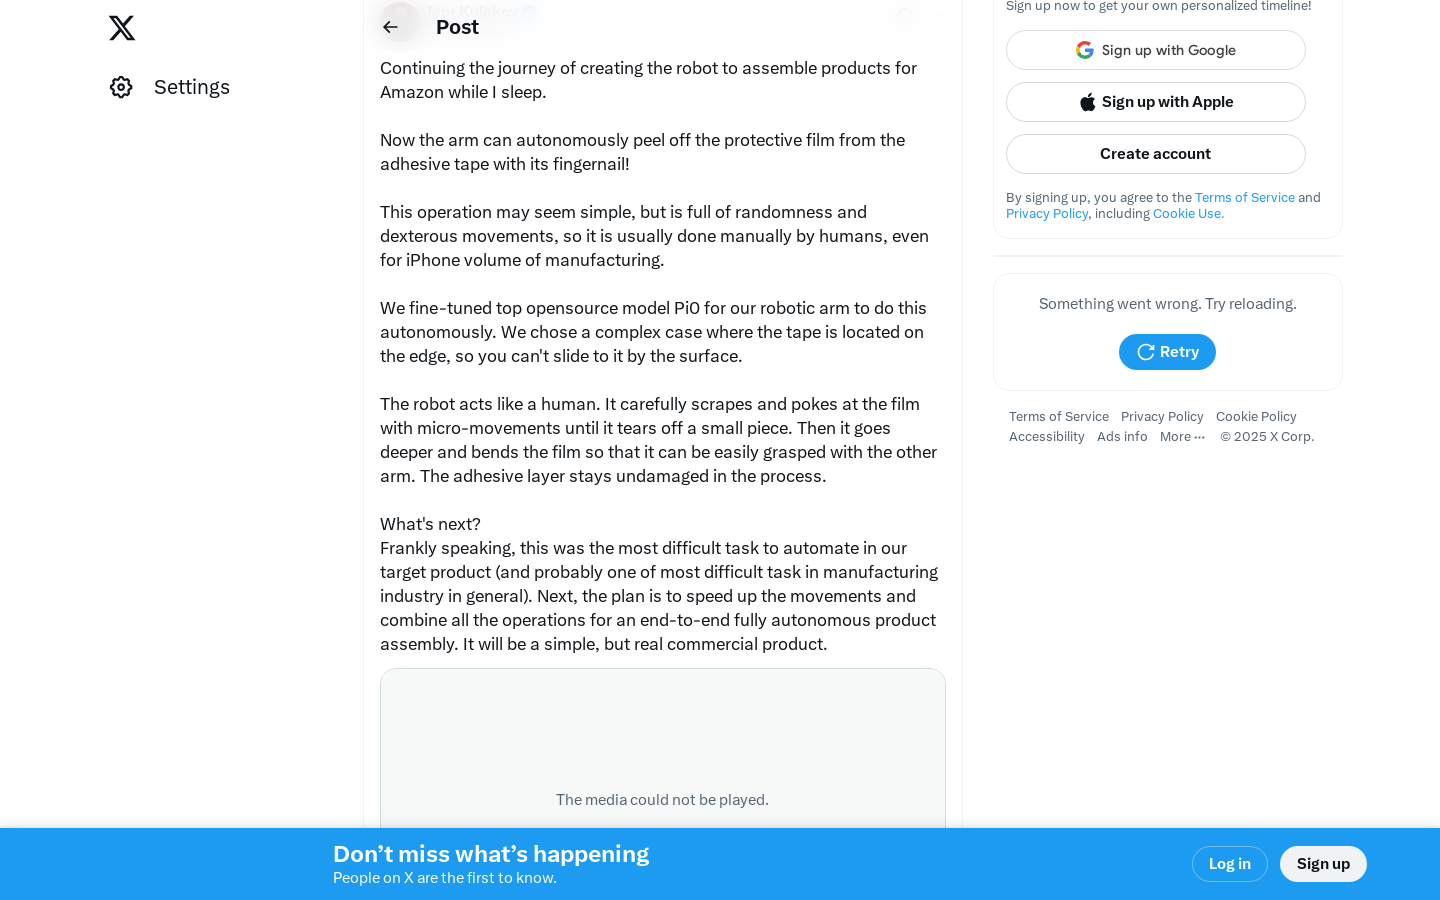Open Settings via the gear icon

click(121, 87)
